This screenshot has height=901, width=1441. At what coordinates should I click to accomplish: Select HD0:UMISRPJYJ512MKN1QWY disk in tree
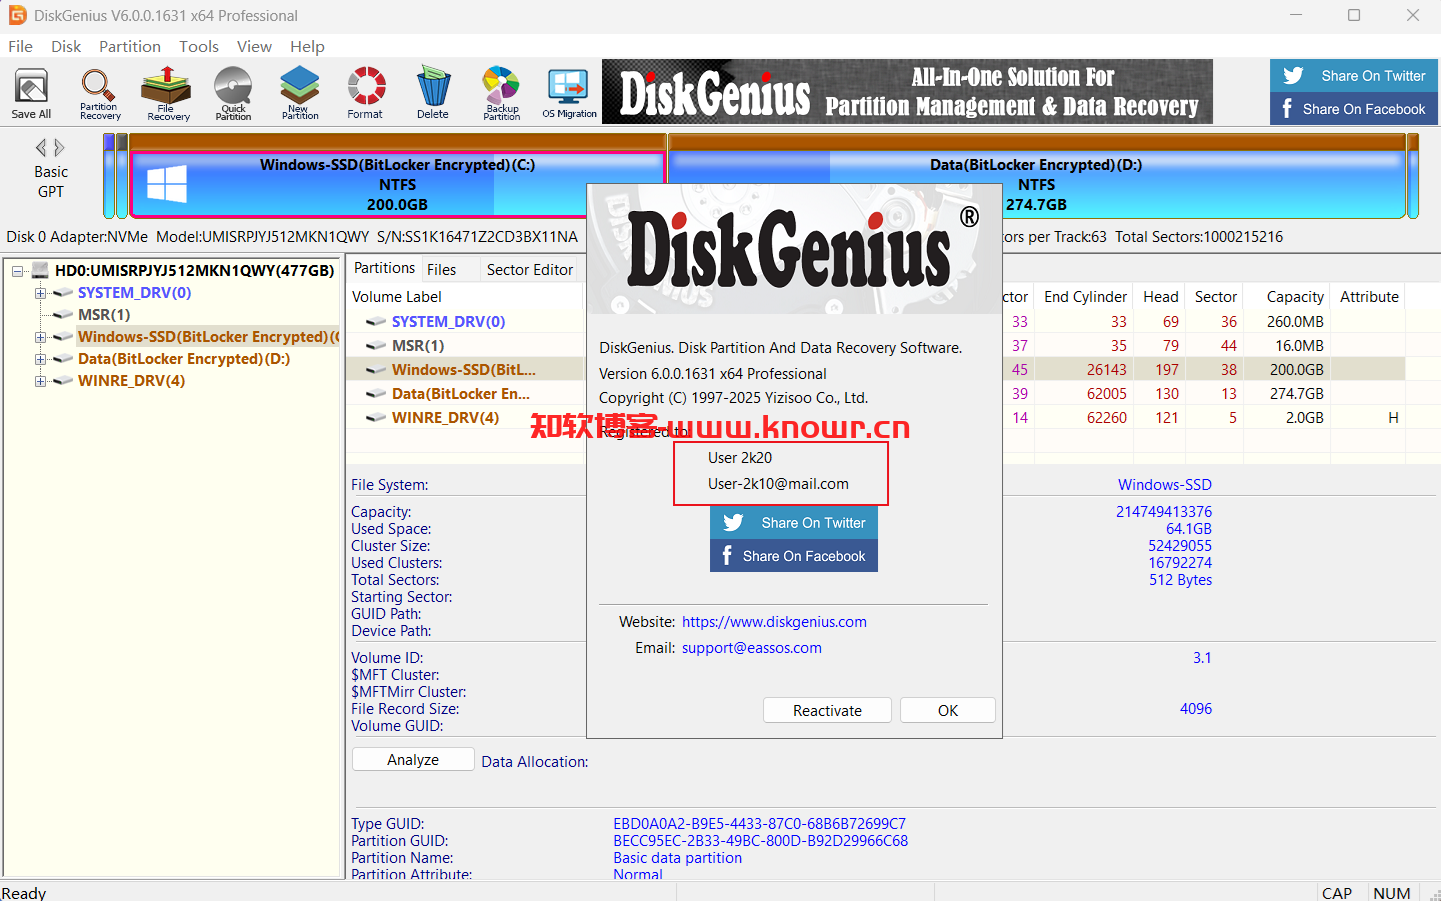(194, 271)
